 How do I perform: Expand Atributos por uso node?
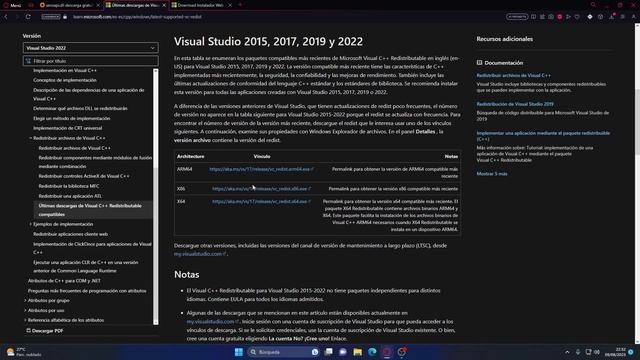click(x=25, y=310)
